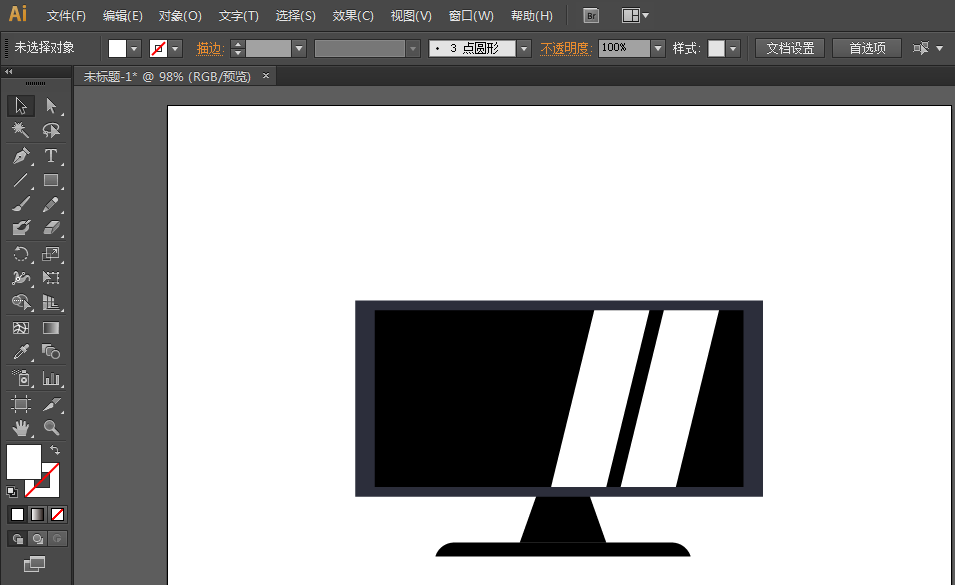955x585 pixels.
Task: Enable Draw Behind mode
Action: click(x=37, y=539)
